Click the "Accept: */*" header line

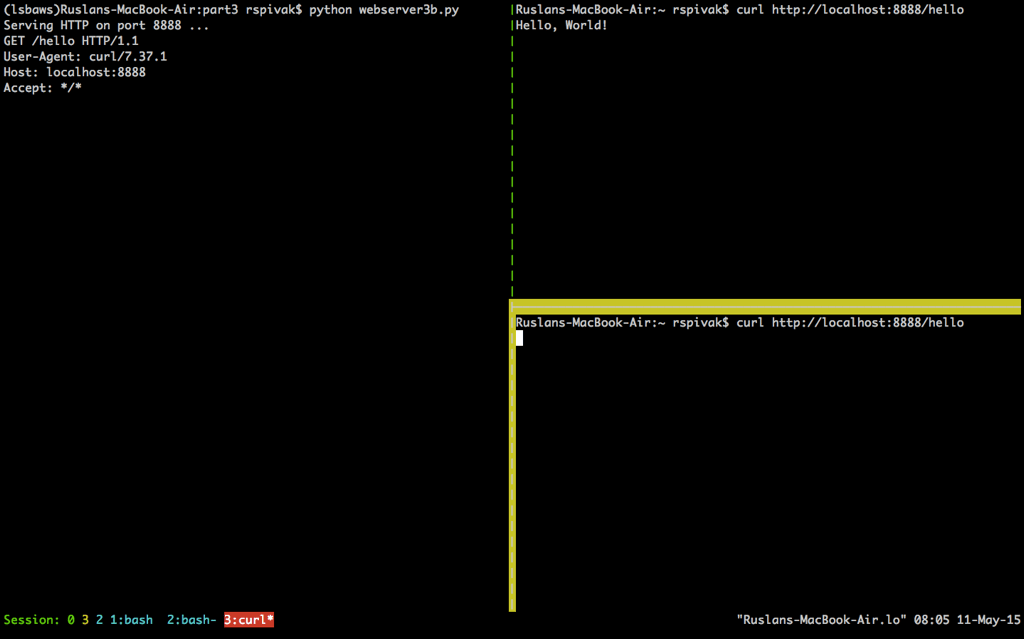click(42, 88)
